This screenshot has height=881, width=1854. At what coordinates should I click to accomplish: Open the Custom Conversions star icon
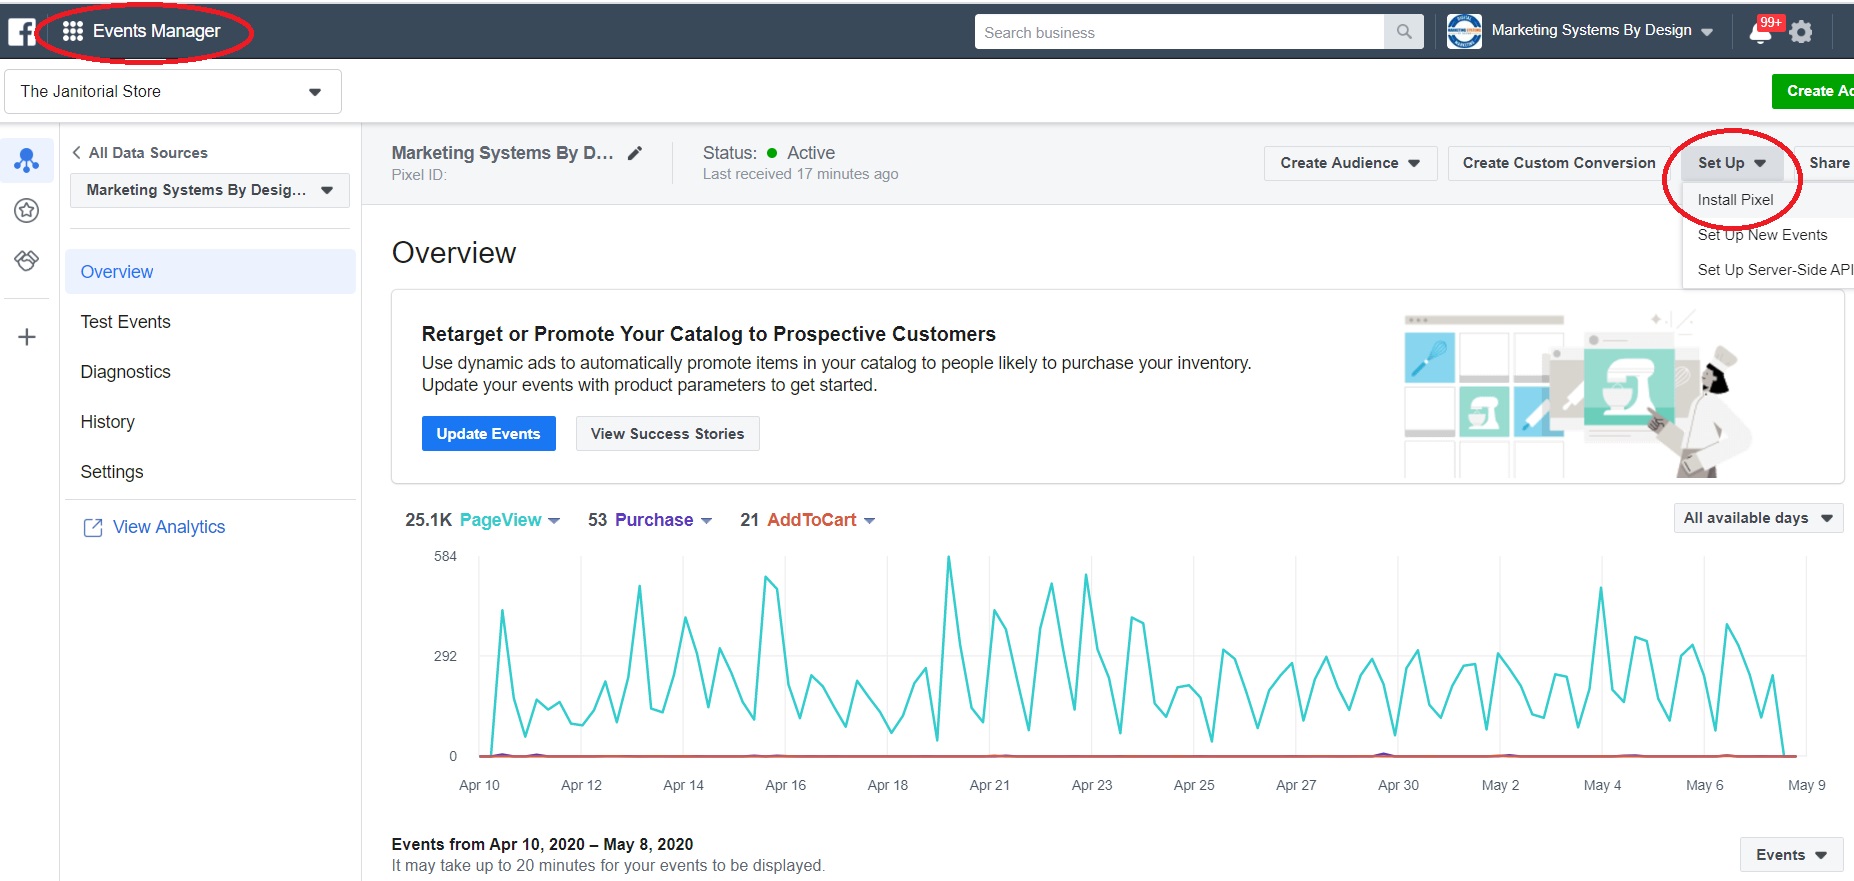pos(27,210)
